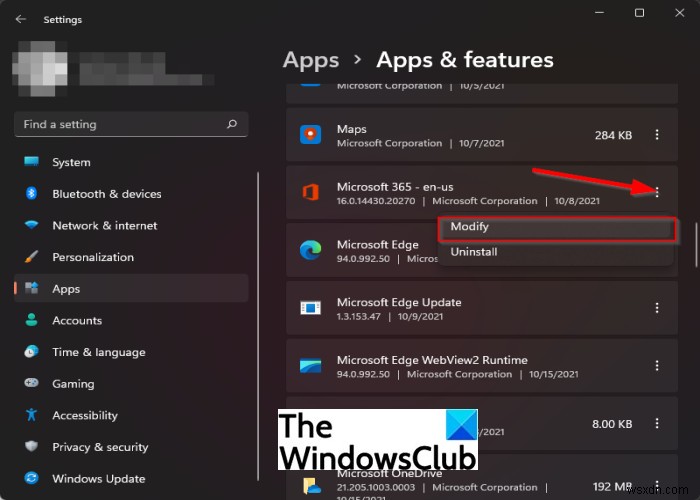
Task: Click the Gaming controller icon
Action: [x=31, y=383]
